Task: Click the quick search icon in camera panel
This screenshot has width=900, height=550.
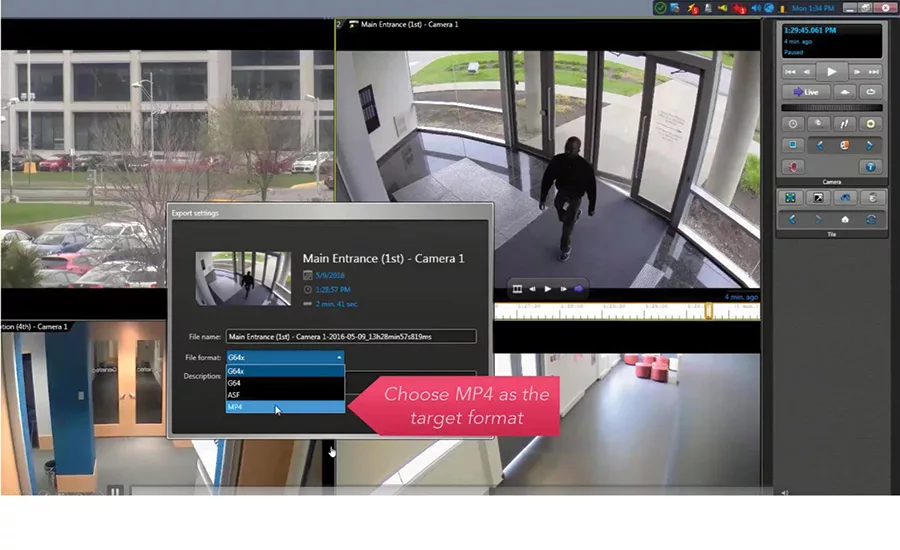Action: click(x=818, y=124)
